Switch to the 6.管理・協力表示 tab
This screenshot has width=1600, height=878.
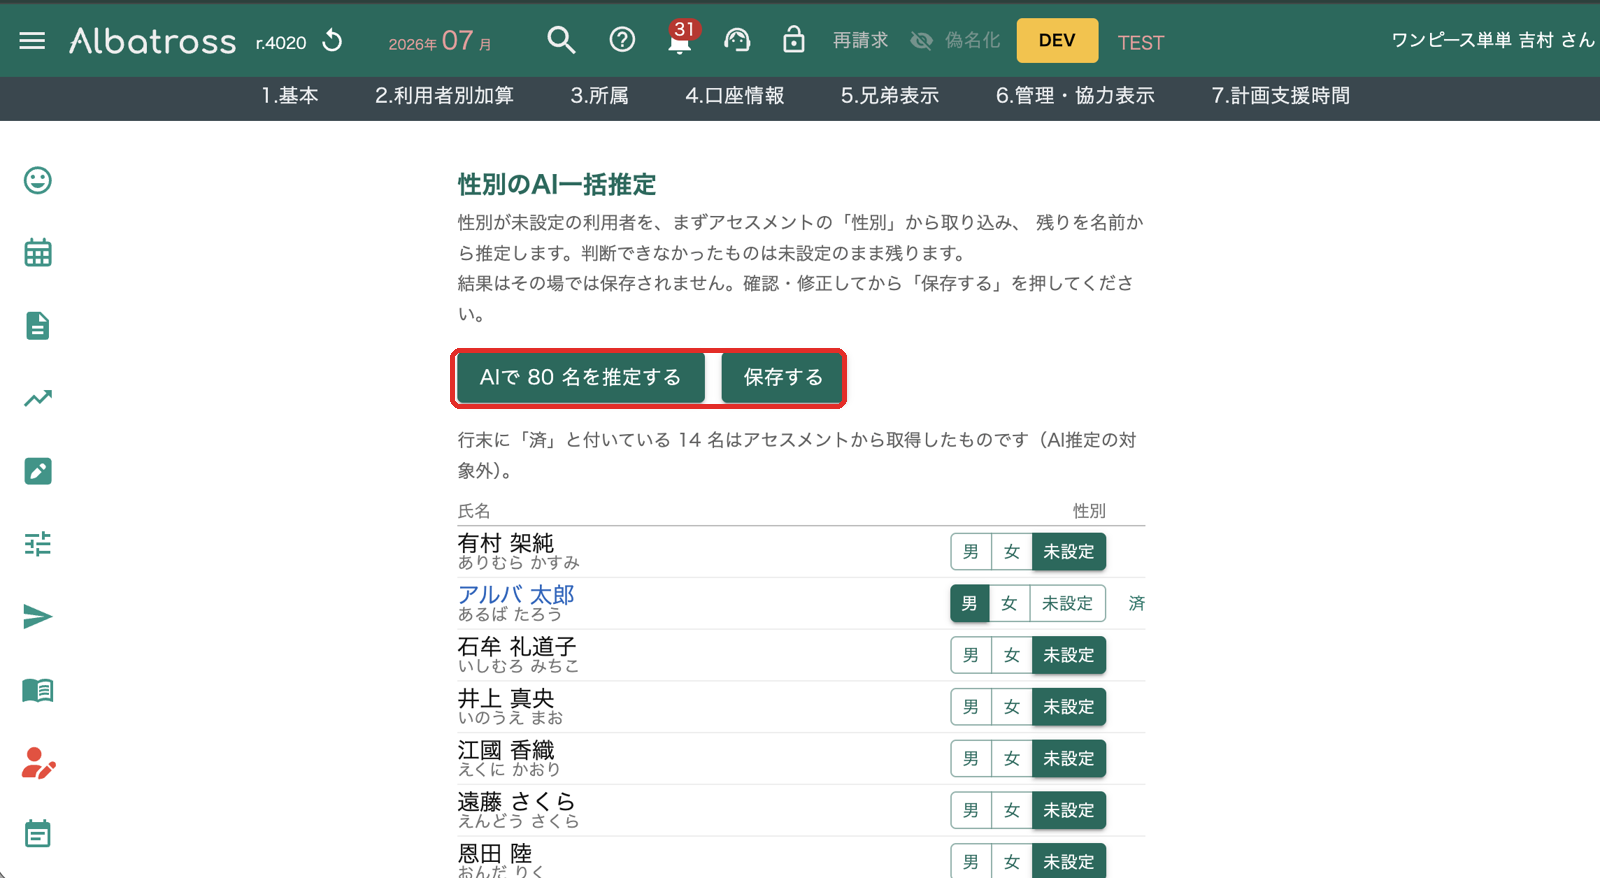[x=1075, y=96]
